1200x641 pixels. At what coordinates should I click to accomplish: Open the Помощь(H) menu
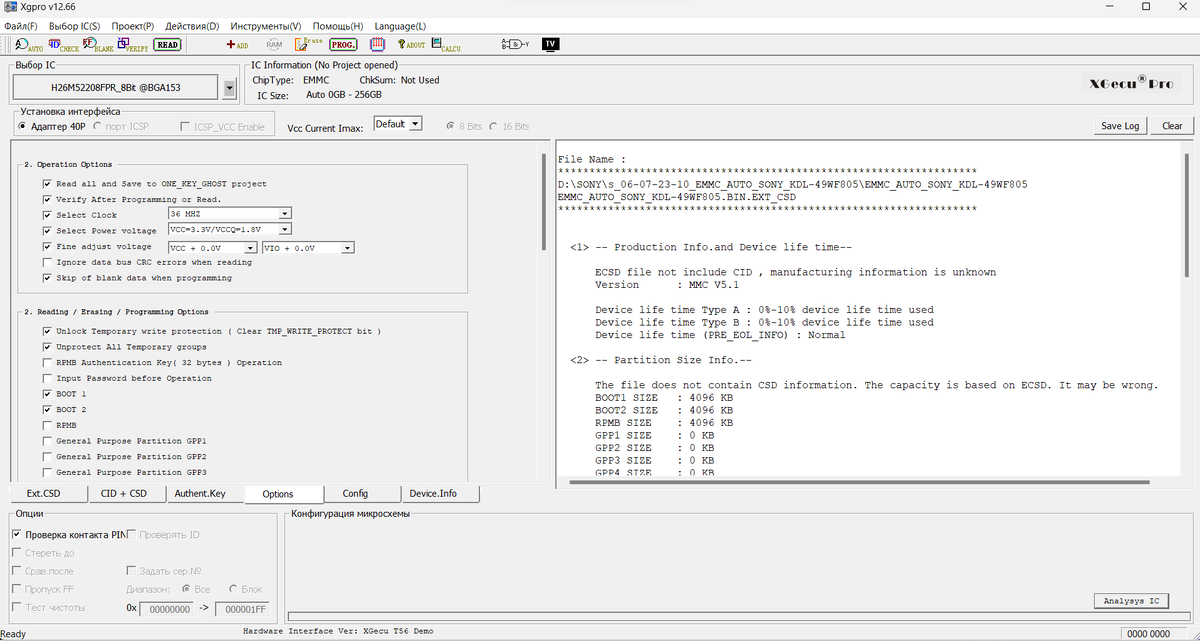338,26
